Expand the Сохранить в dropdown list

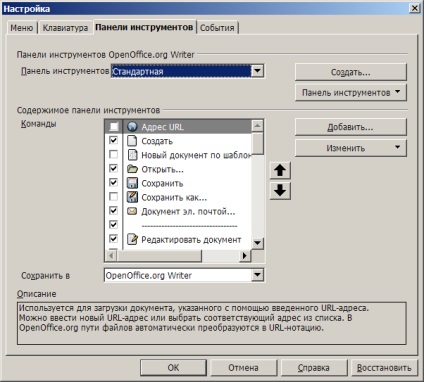[x=257, y=275]
